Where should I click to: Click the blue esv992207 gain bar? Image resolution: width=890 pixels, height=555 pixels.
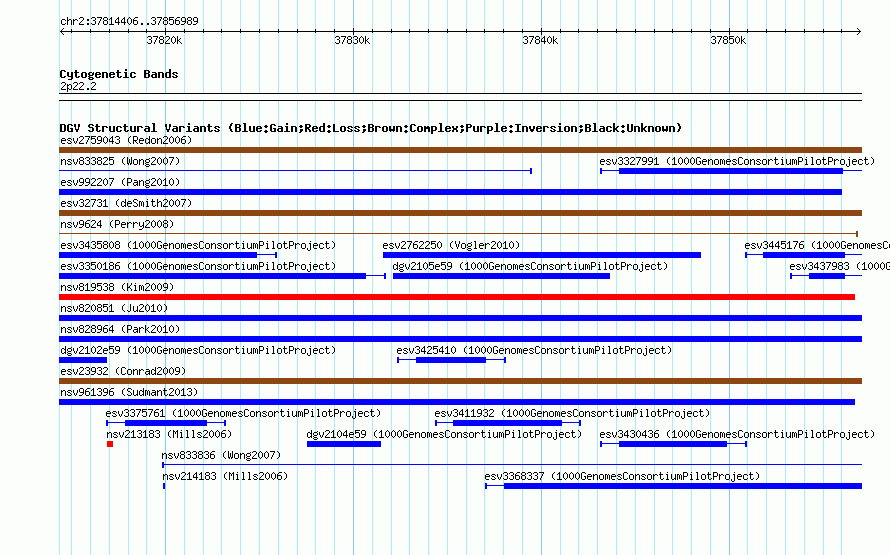450,192
